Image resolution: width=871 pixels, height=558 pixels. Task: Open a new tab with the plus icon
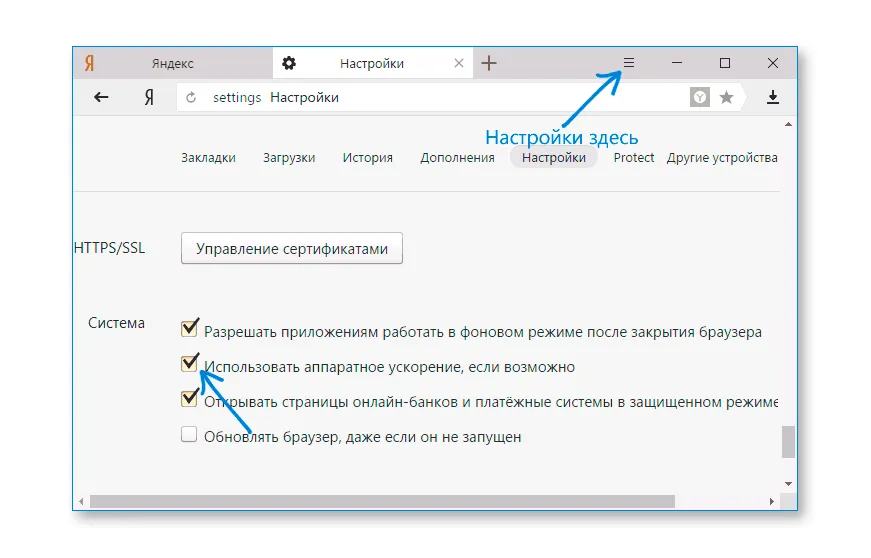[489, 63]
